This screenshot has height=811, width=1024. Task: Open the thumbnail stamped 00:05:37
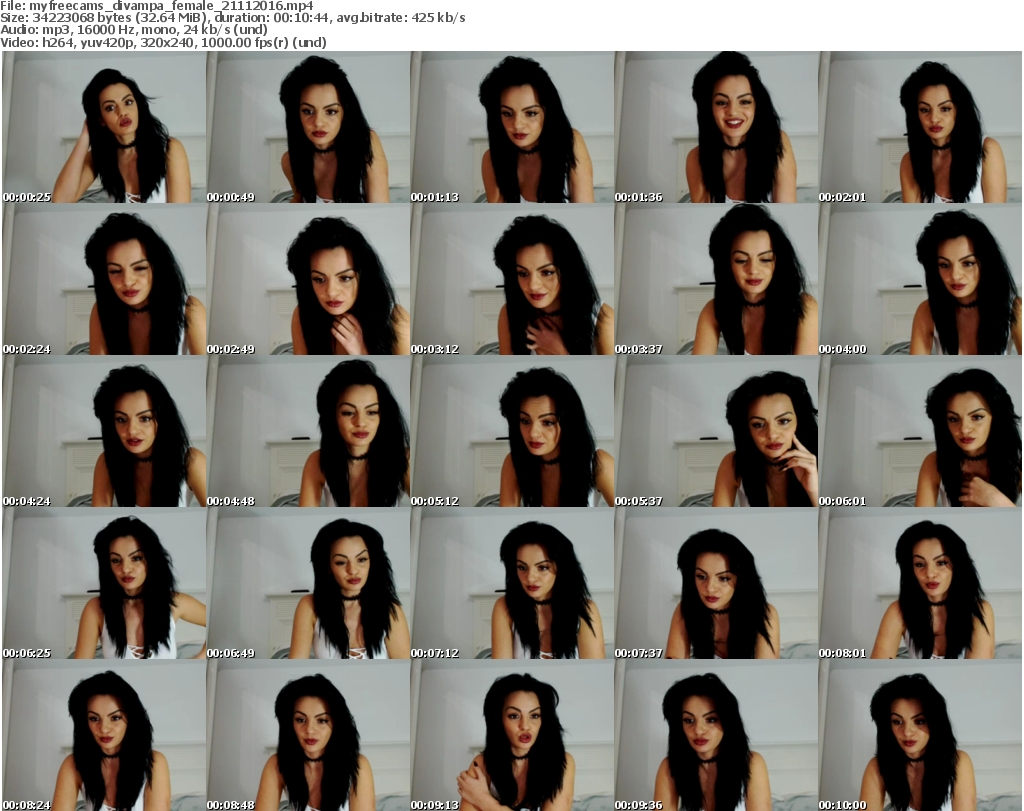[x=716, y=432]
